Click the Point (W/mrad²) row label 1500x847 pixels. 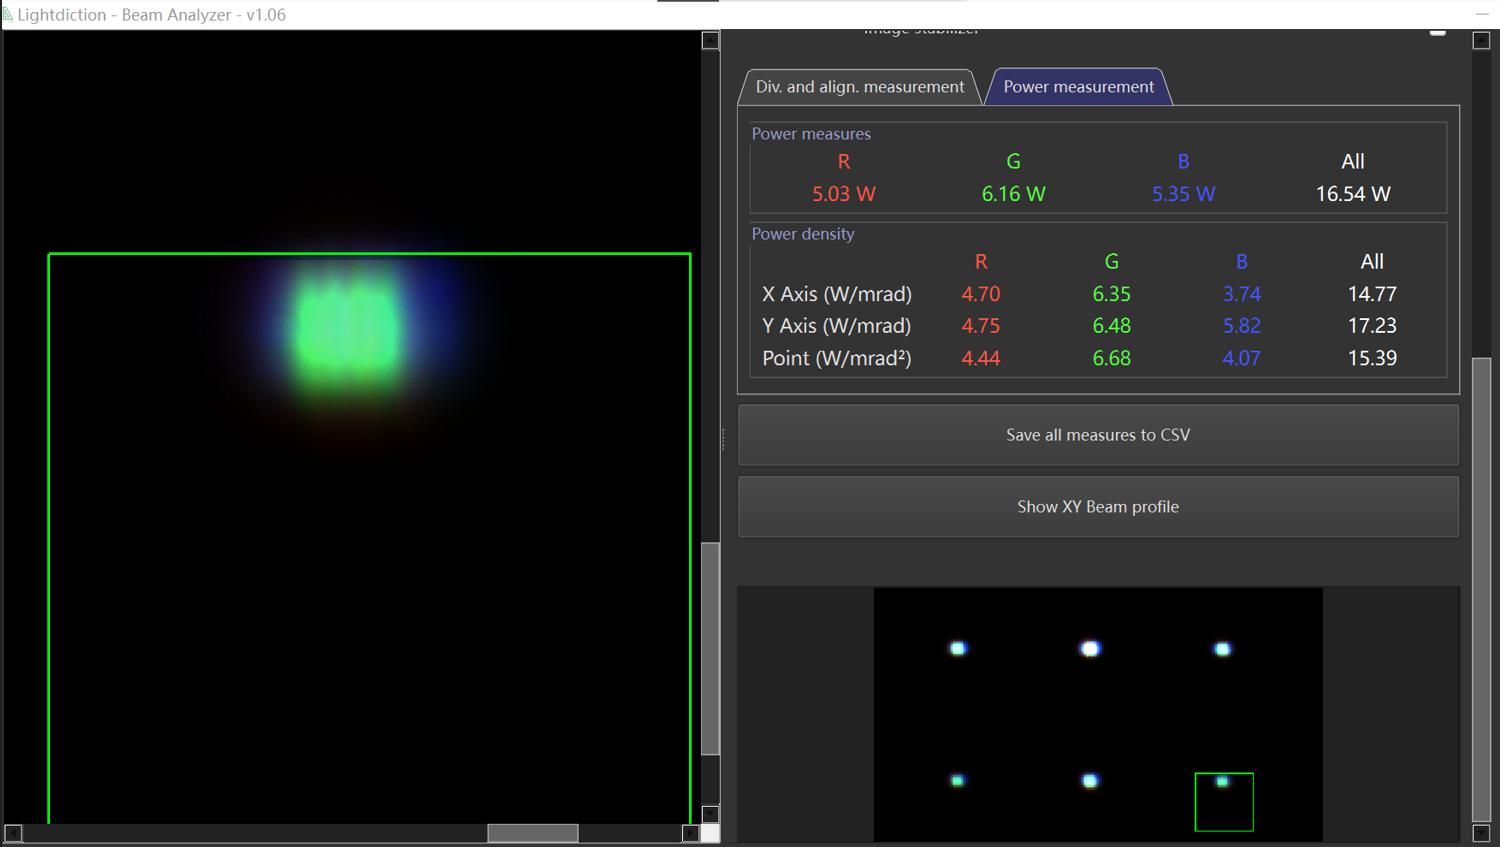pyautogui.click(x=837, y=358)
